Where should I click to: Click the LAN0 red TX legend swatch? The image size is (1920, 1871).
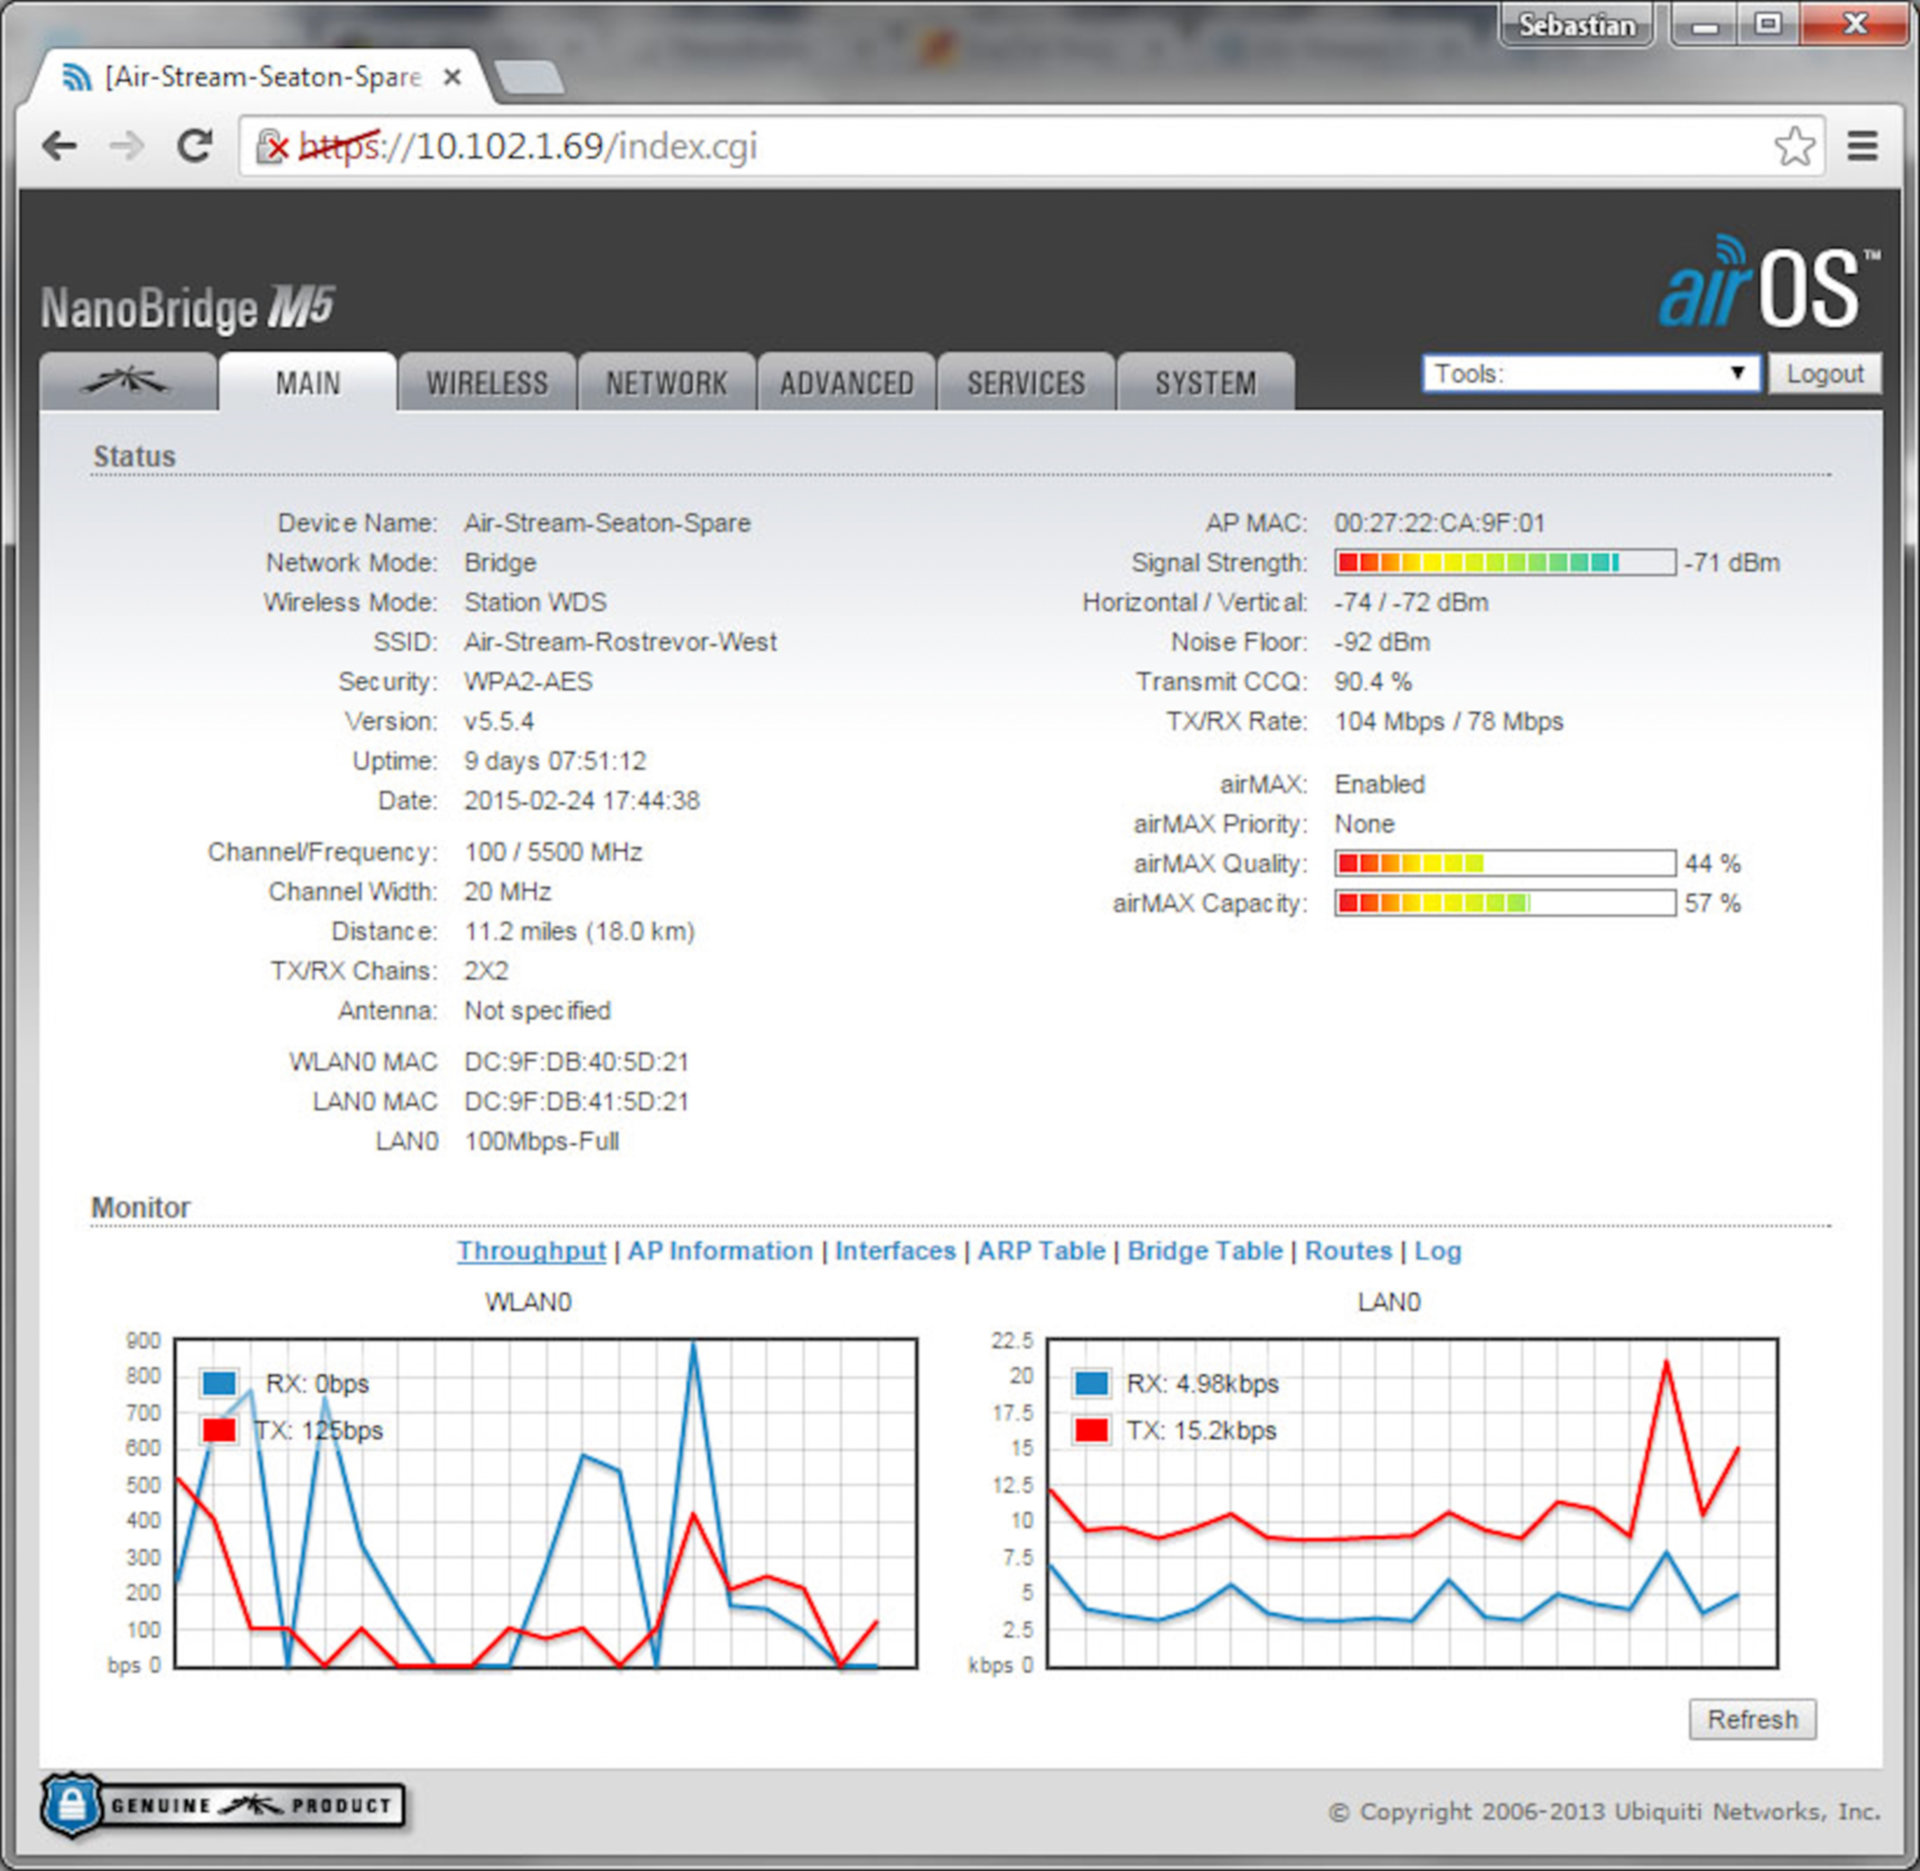(1091, 1431)
